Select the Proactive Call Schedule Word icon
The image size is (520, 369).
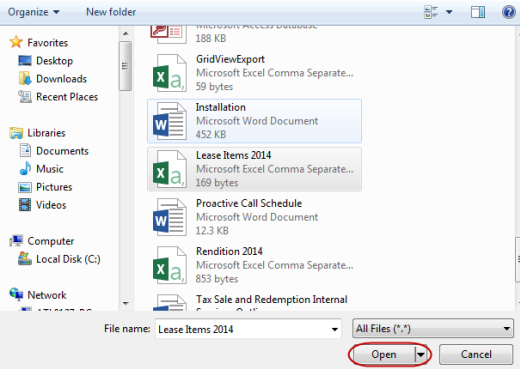170,217
